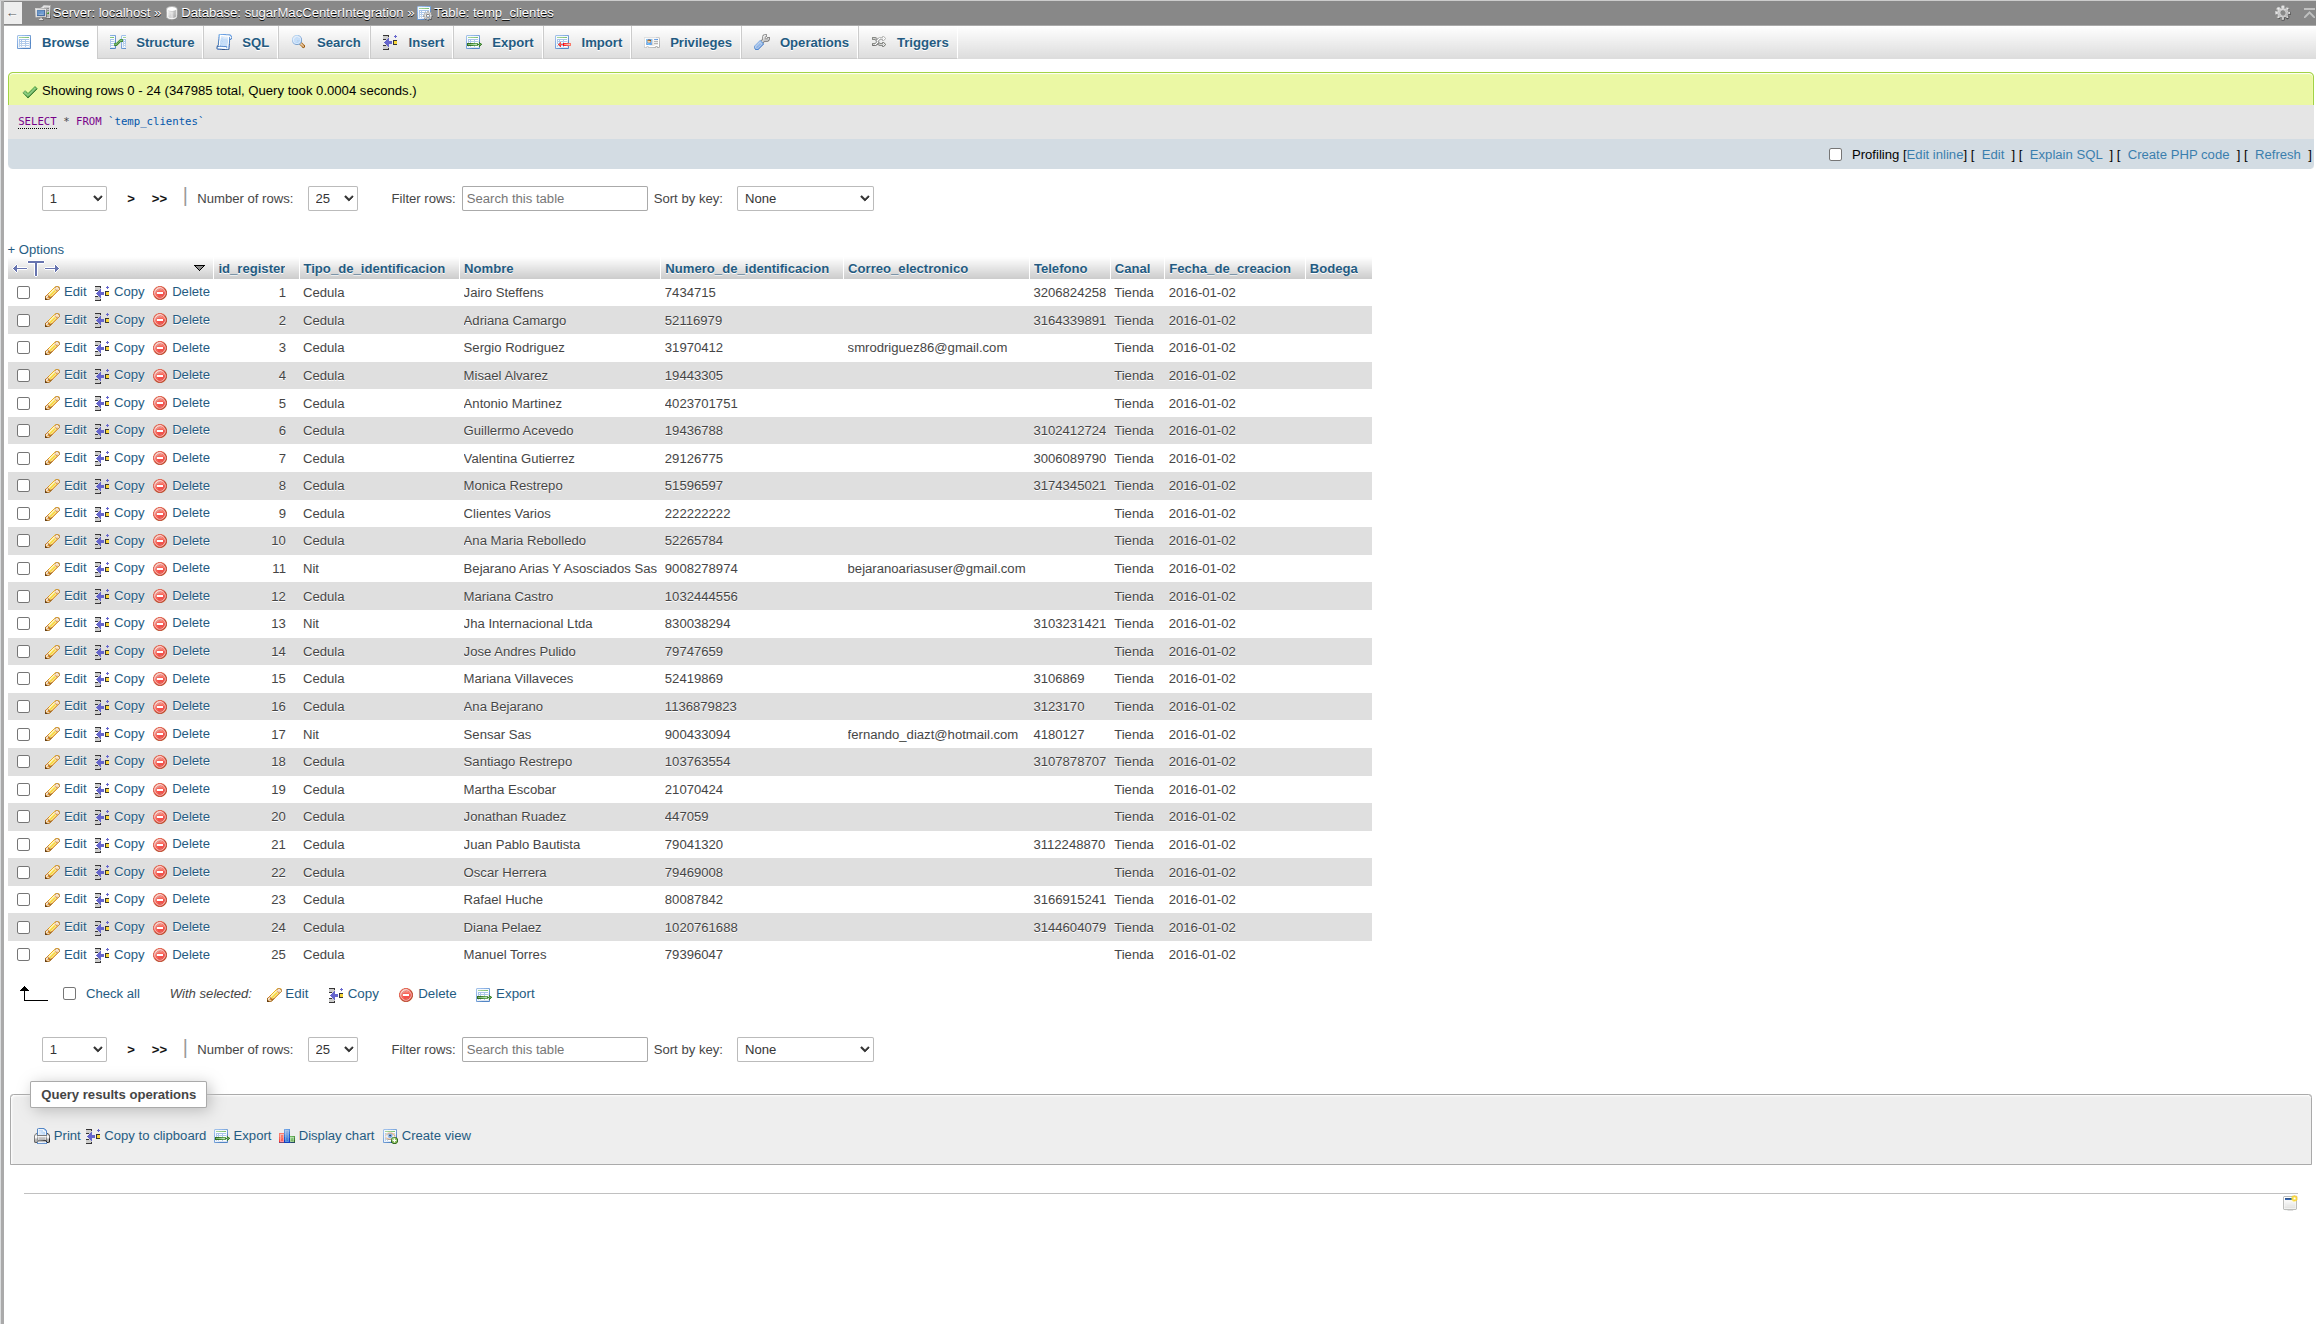Open the top page number selector

coord(74,199)
